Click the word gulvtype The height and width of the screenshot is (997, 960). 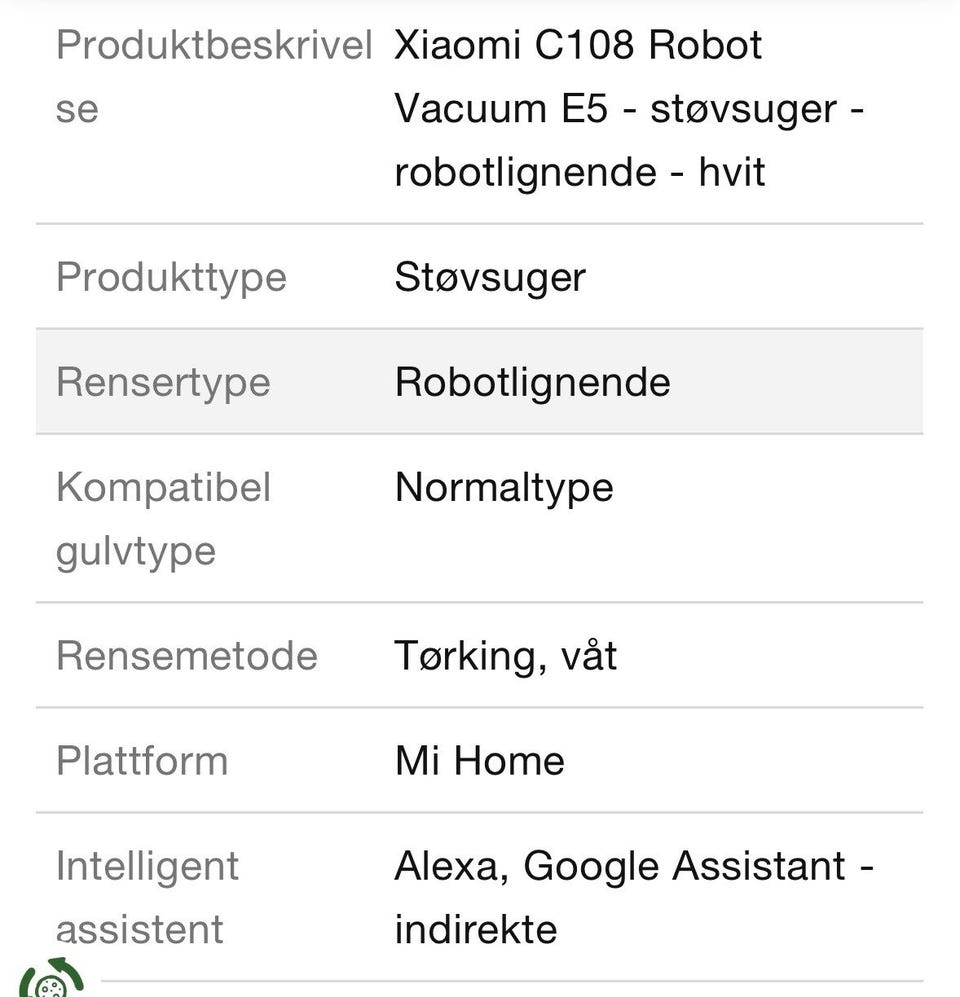pos(136,550)
